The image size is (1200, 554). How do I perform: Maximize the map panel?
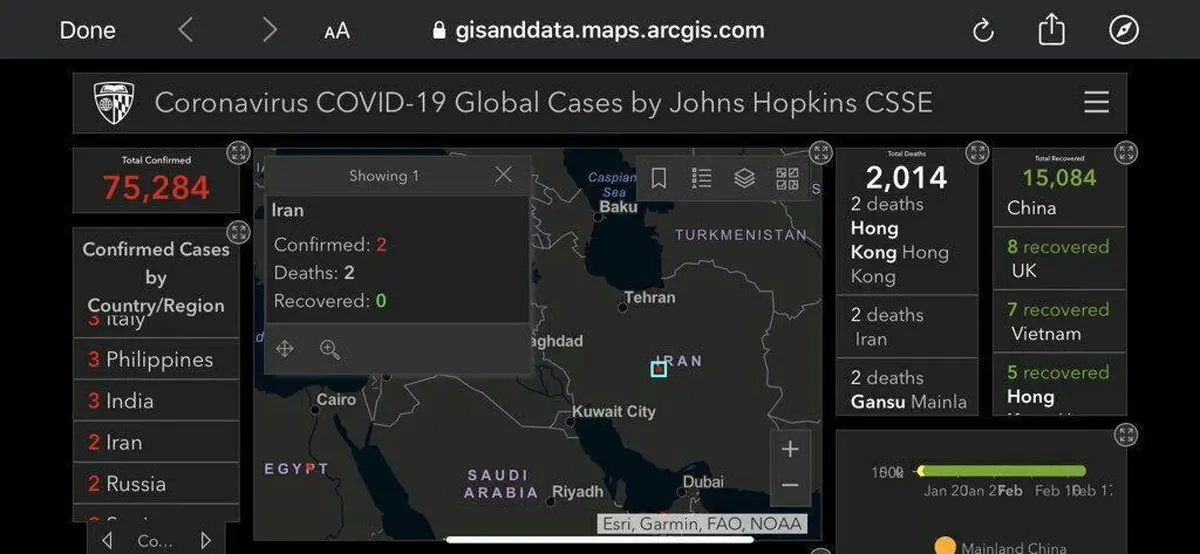[820, 153]
